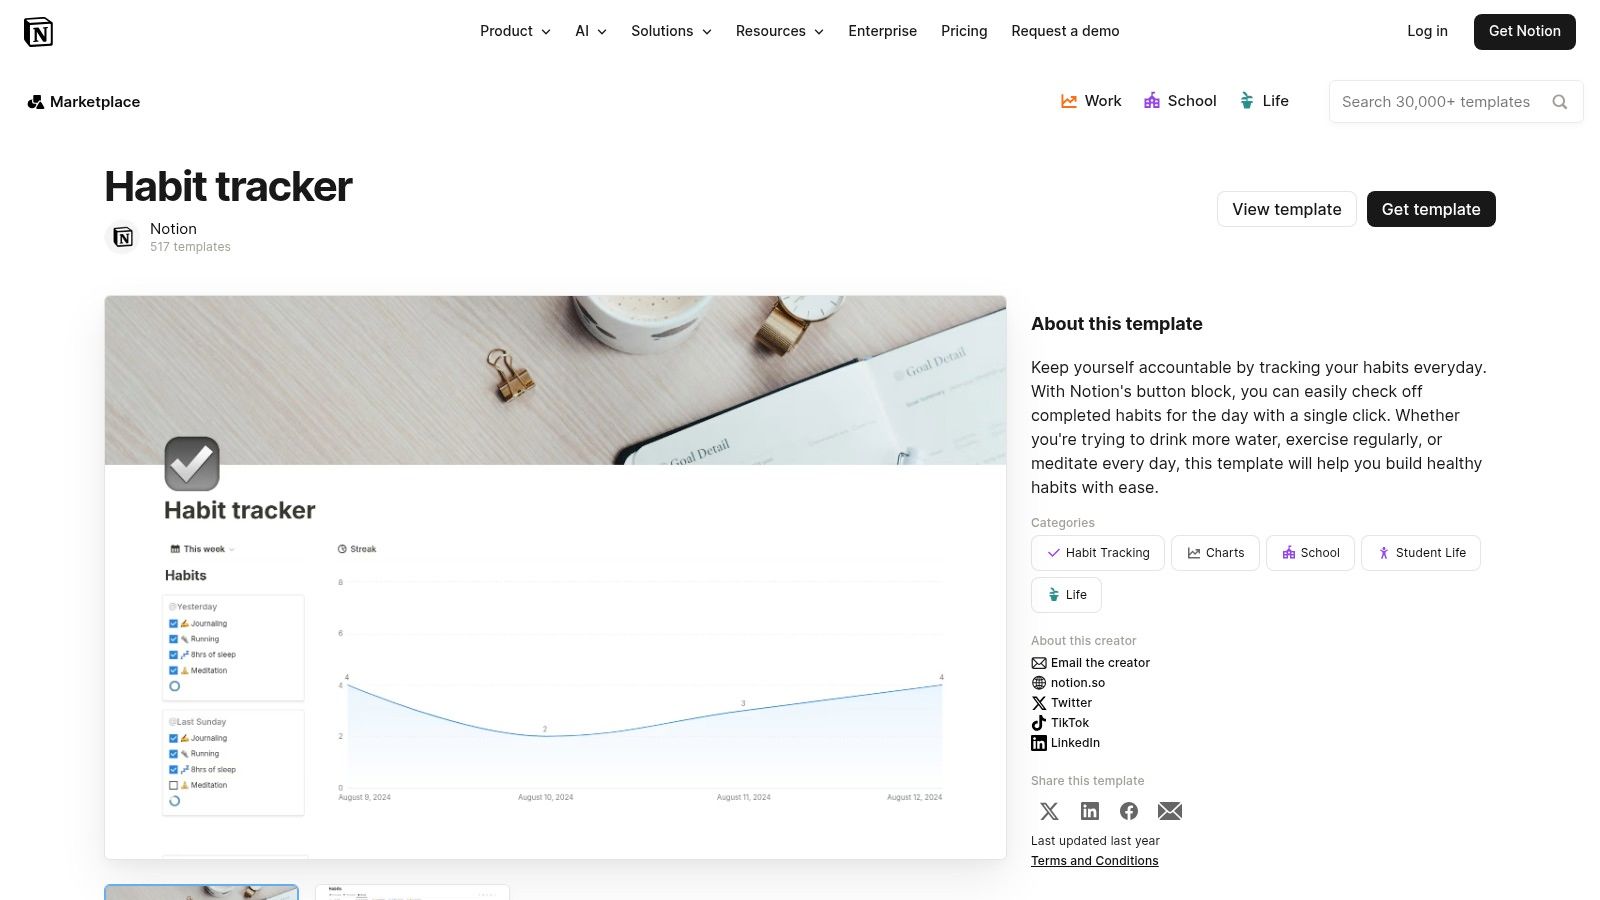The height and width of the screenshot is (900, 1600).
Task: Open the notion.so creator website link
Action: point(1068,683)
